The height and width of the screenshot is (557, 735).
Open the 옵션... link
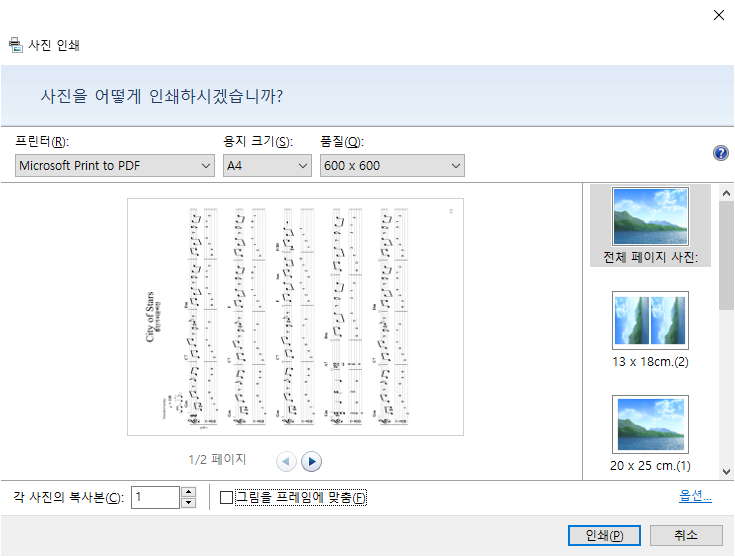[x=695, y=496]
